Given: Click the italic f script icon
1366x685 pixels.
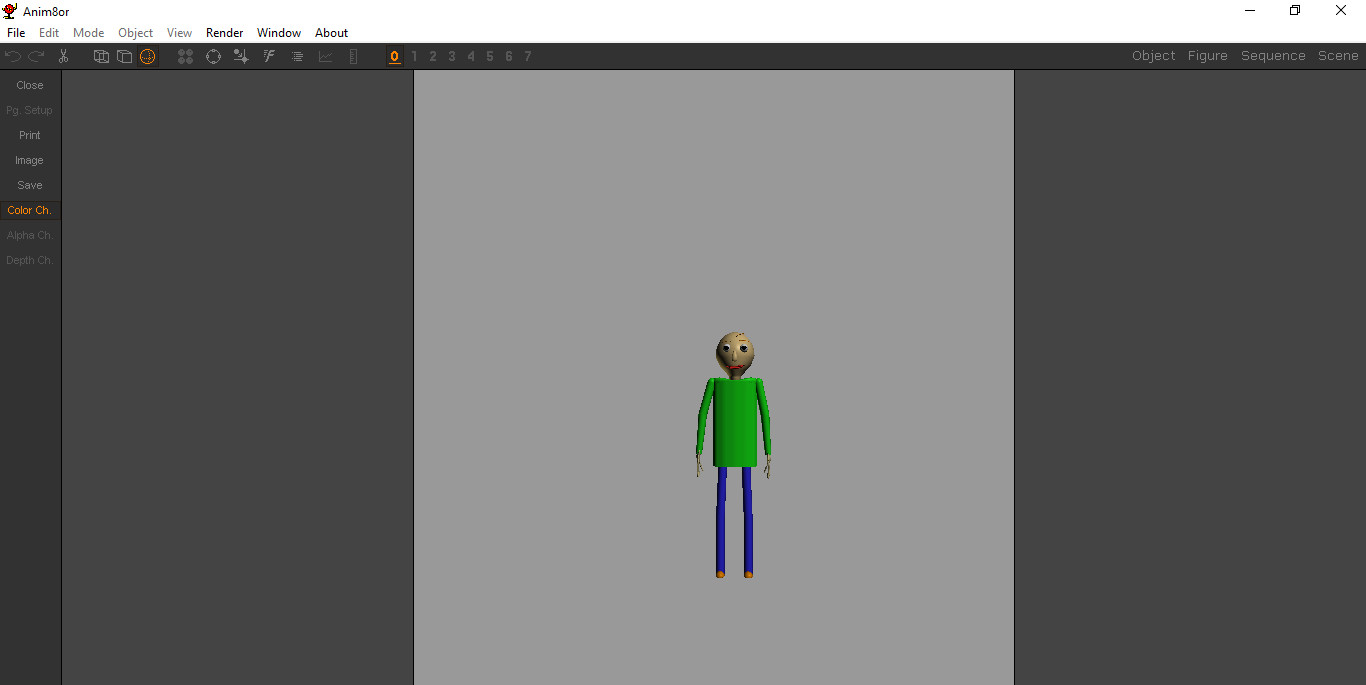Looking at the screenshot, I should click(268, 56).
